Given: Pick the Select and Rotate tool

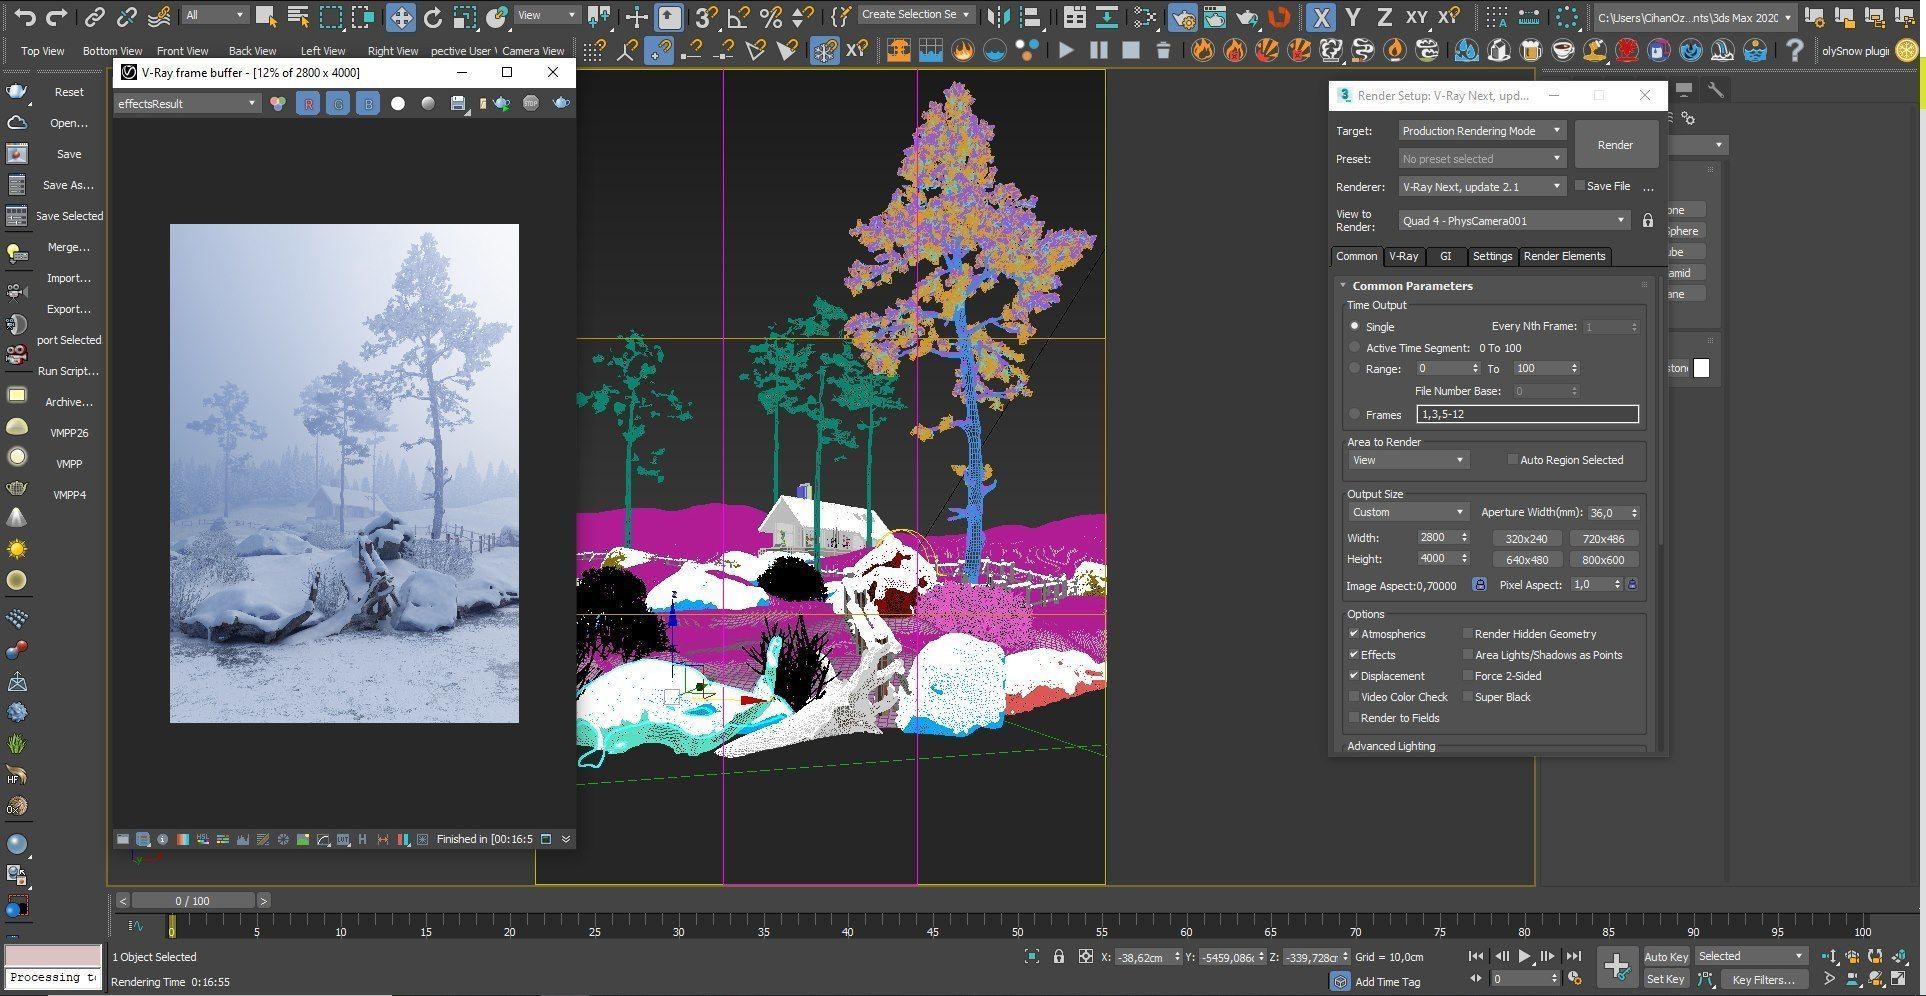Looking at the screenshot, I should click(433, 17).
